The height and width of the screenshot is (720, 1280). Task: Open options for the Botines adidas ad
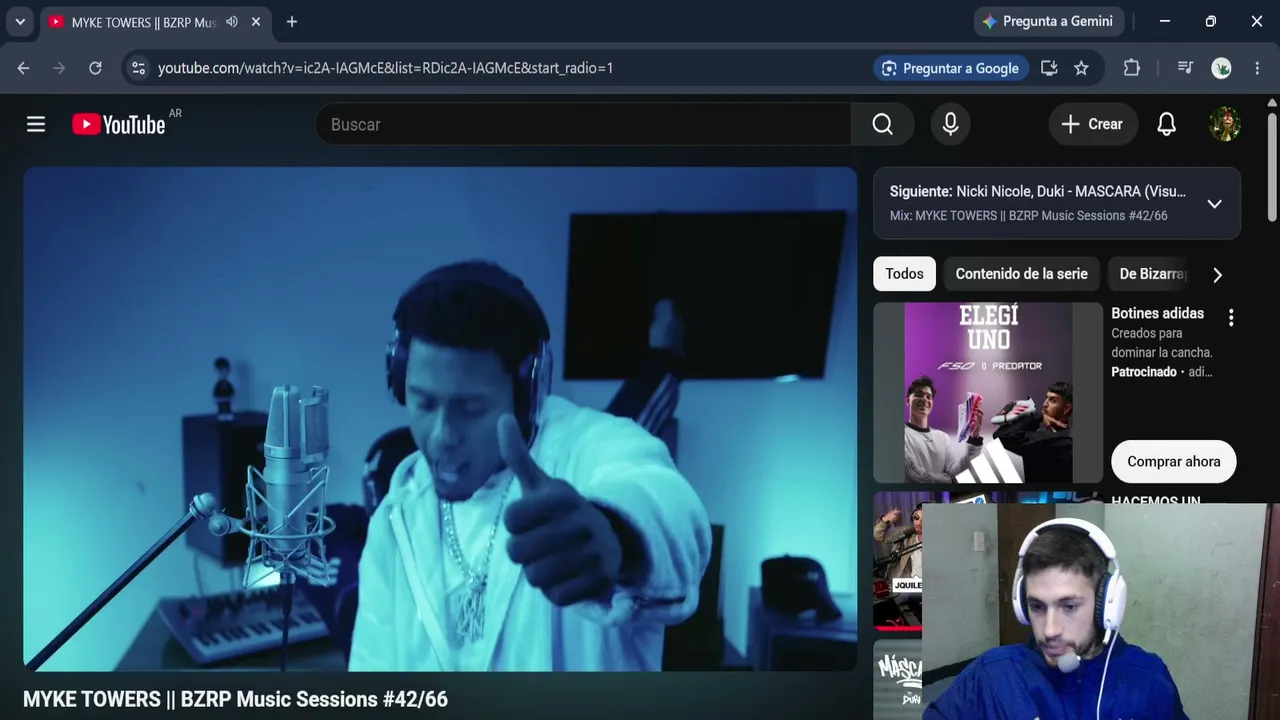(x=1231, y=317)
